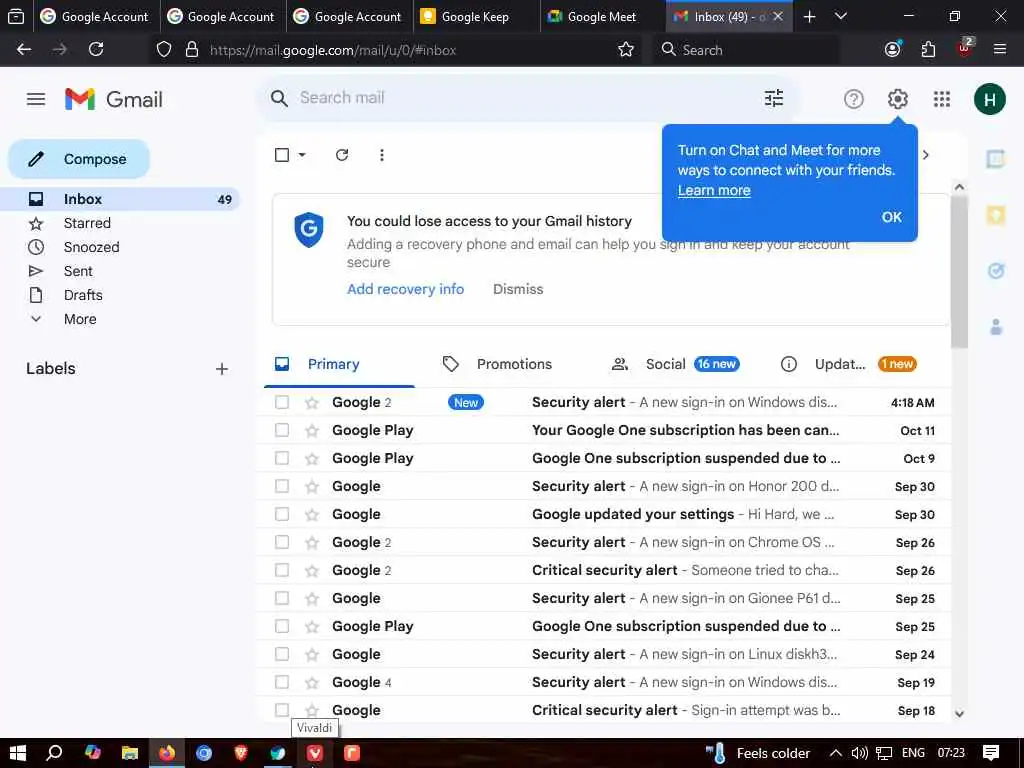Open the Firefox account icon in toolbar

893,50
